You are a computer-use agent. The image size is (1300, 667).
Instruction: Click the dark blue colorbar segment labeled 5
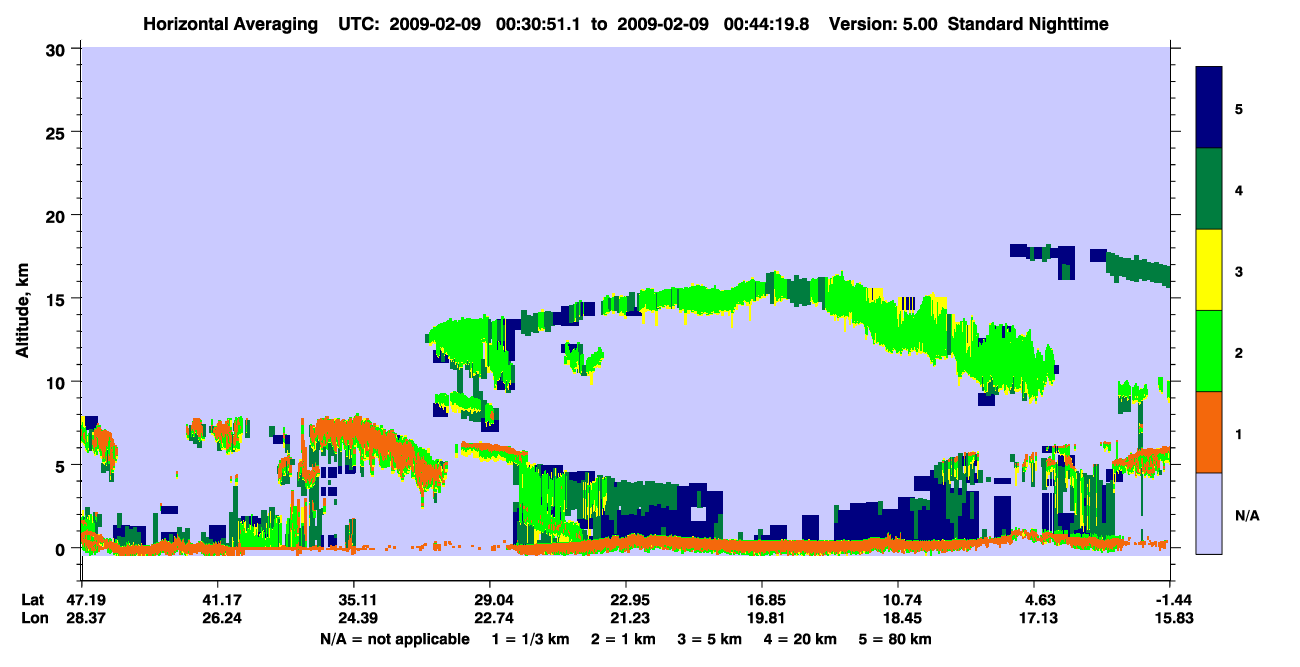pyautogui.click(x=1209, y=108)
